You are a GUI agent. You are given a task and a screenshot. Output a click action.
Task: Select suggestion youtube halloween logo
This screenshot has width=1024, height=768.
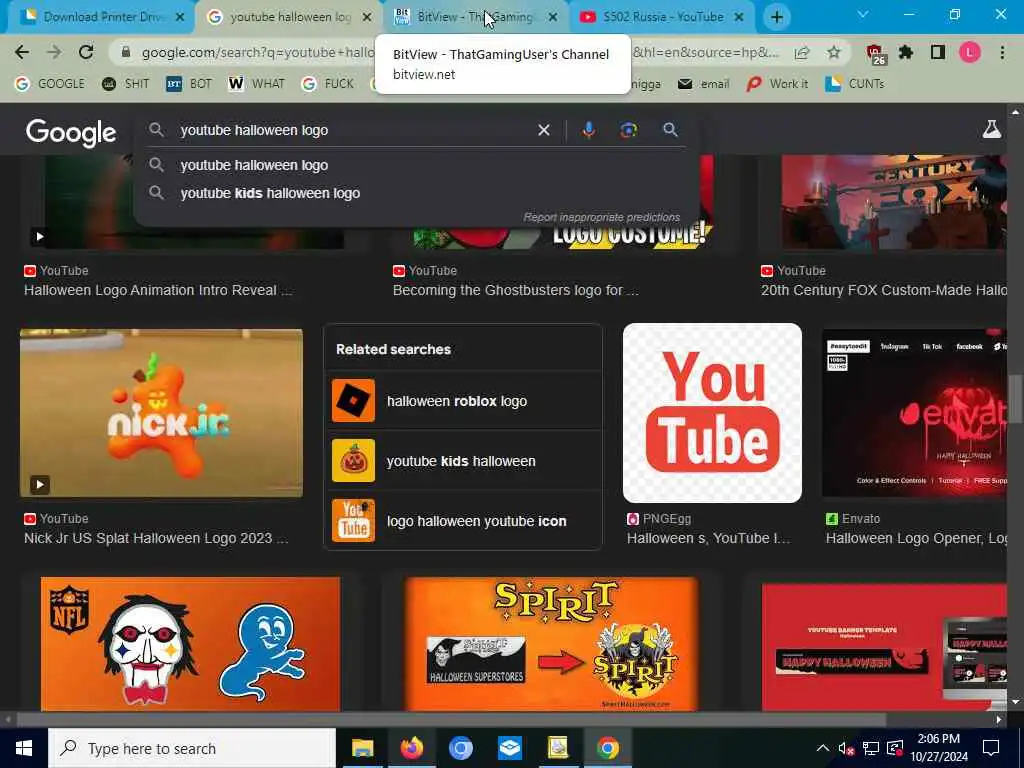pyautogui.click(x=417, y=165)
